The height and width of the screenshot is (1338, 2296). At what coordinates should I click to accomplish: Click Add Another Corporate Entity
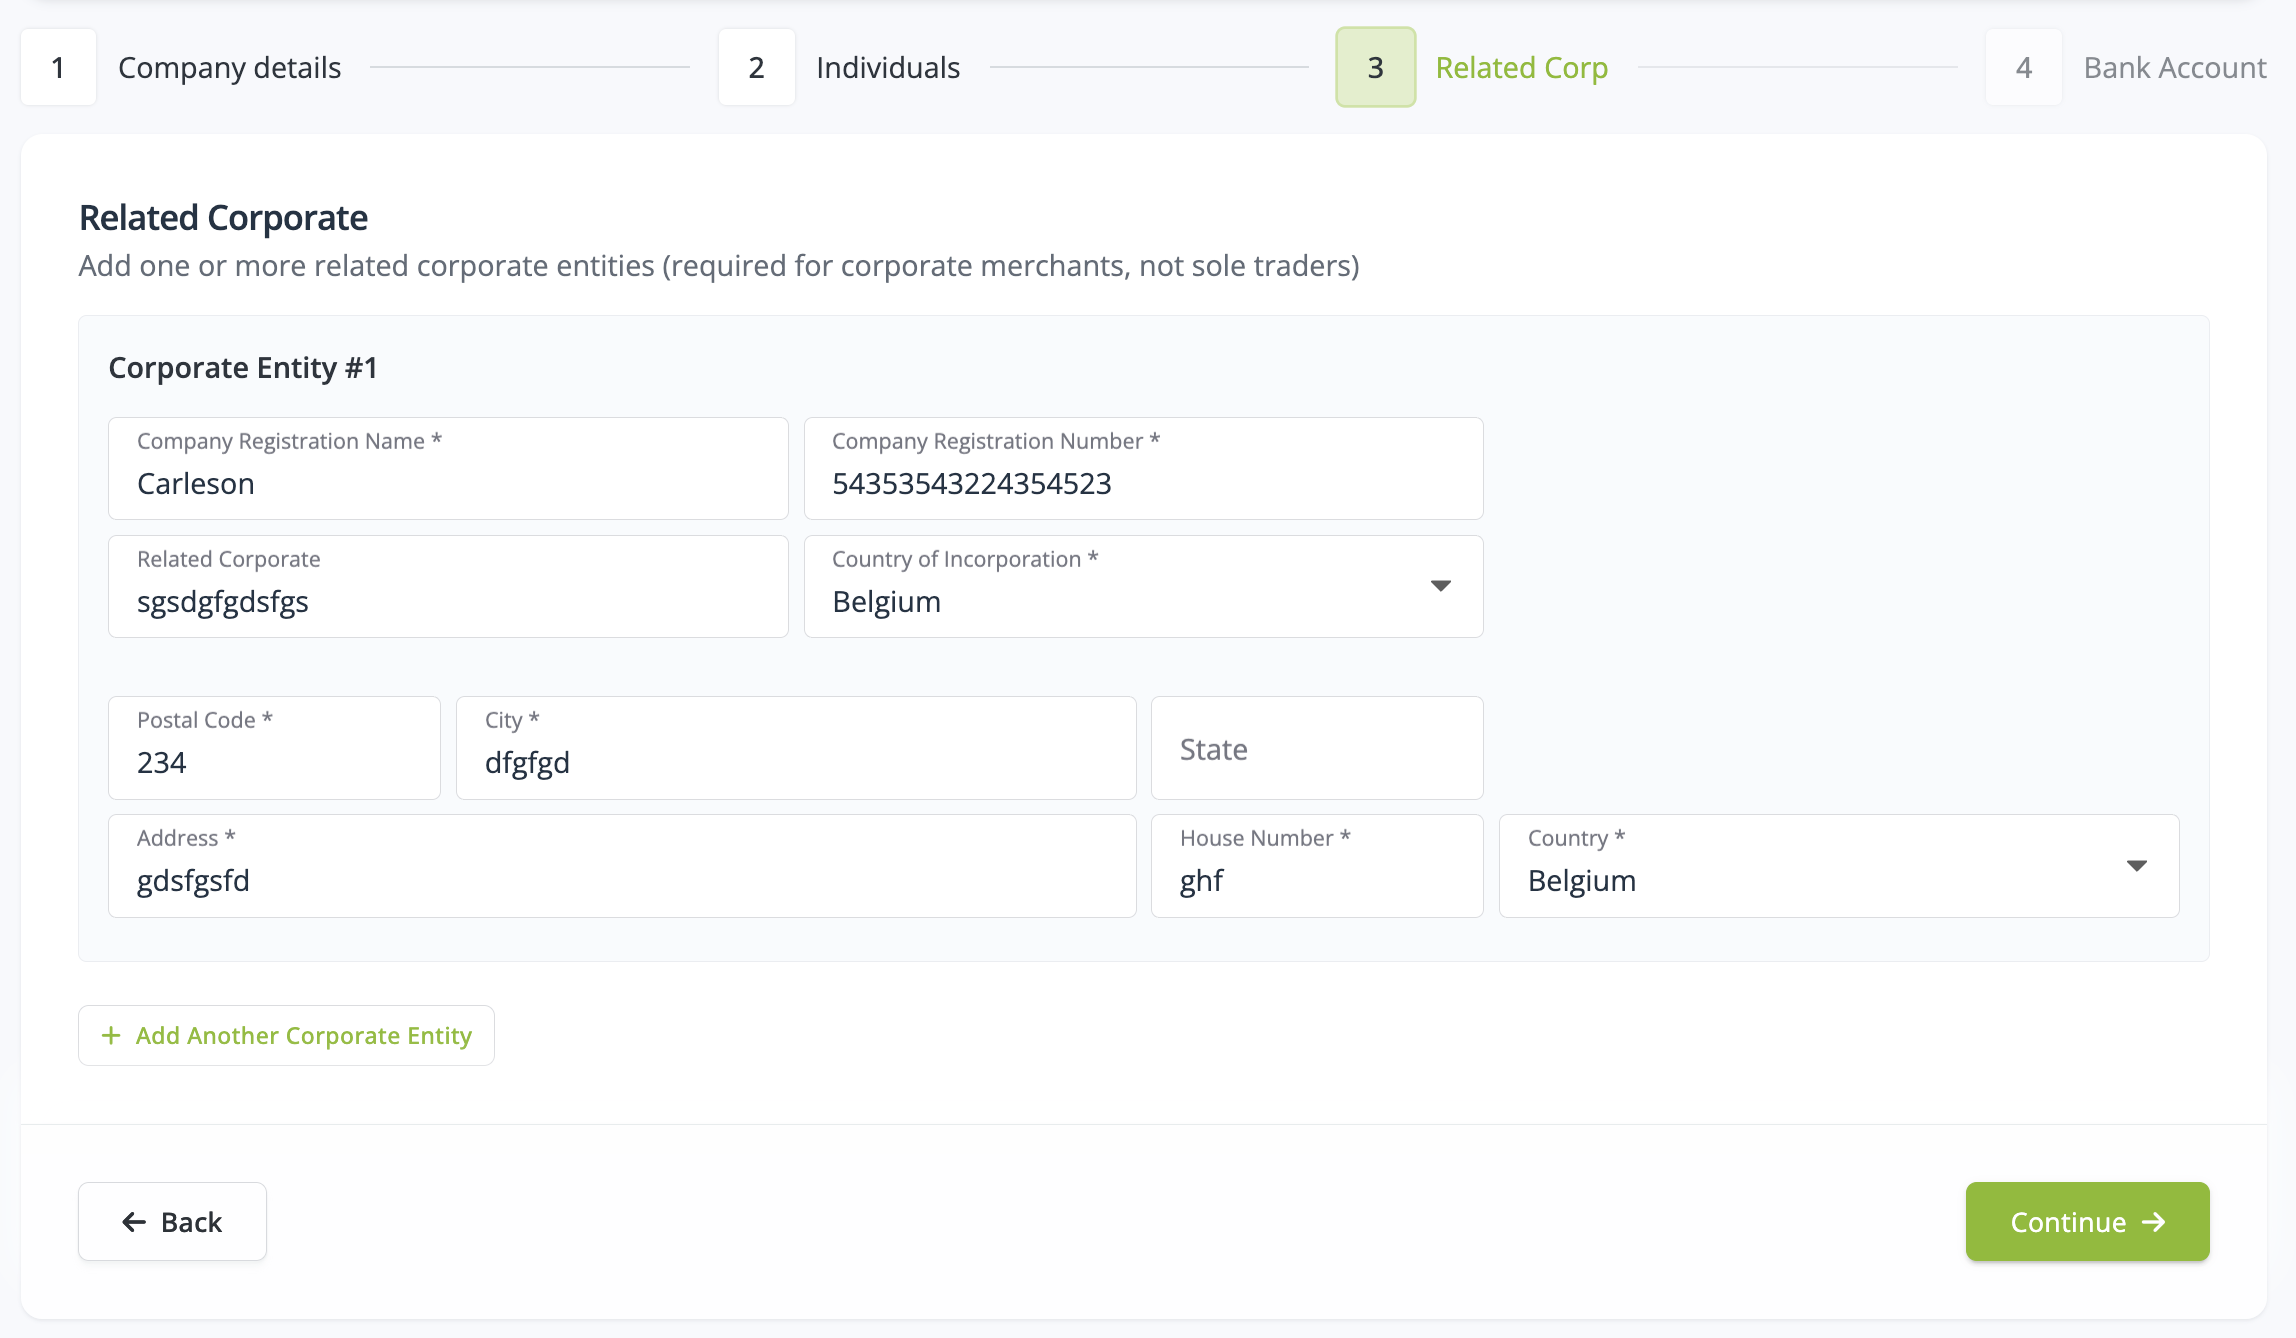(286, 1035)
